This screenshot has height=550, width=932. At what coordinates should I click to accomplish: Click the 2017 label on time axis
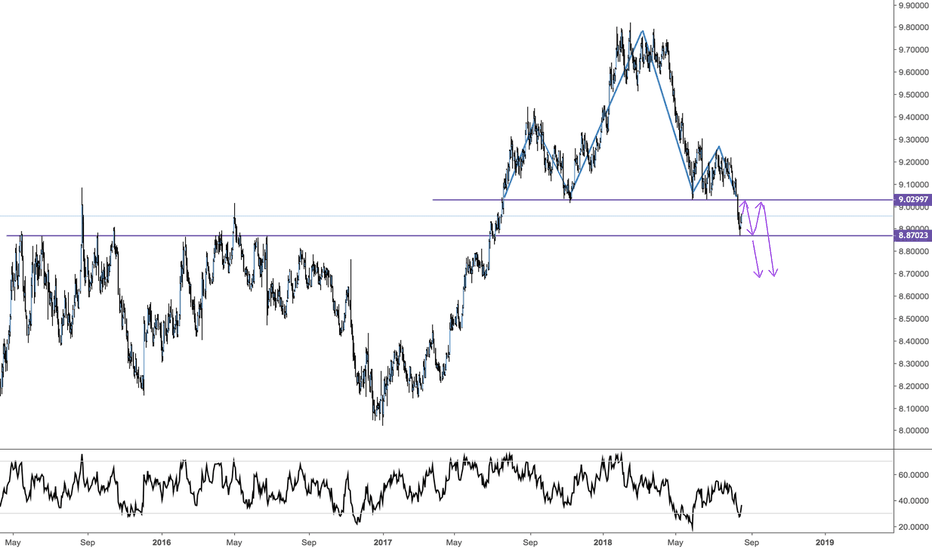pos(383,542)
